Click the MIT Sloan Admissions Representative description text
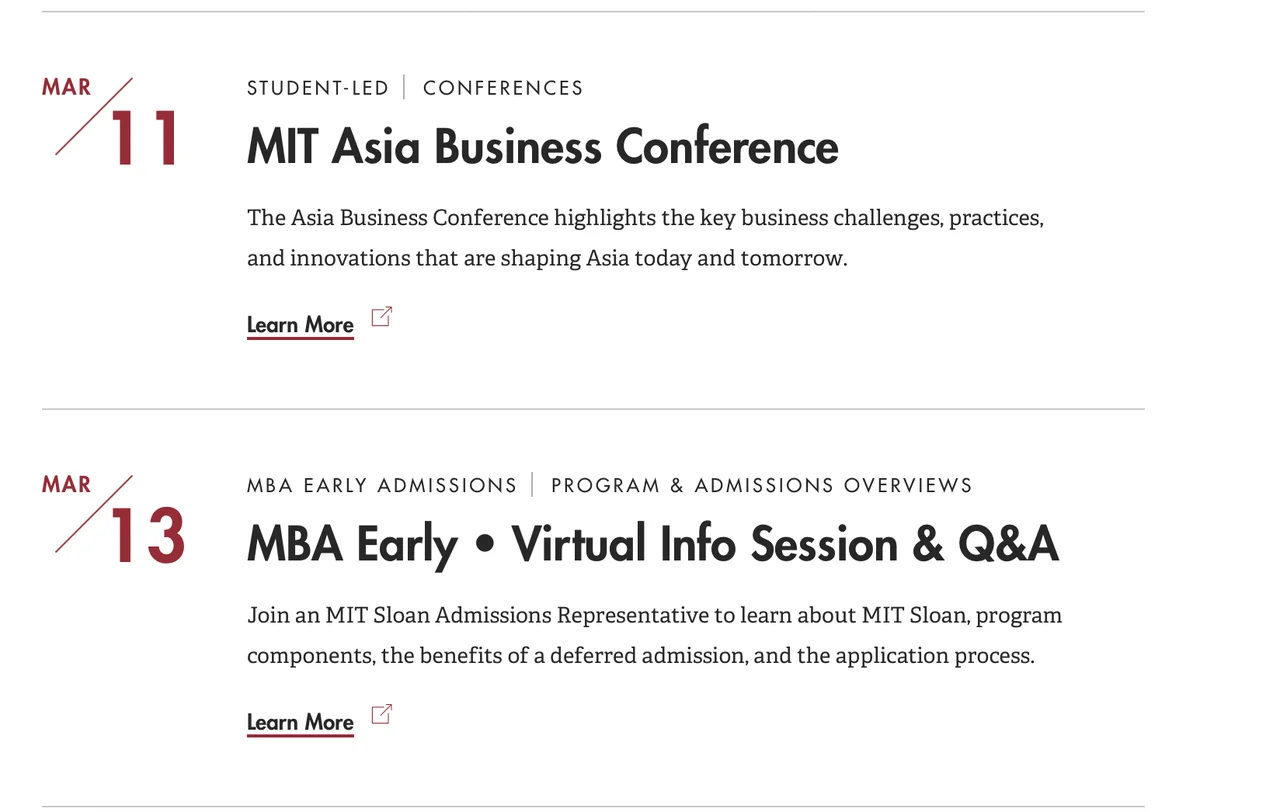Image resolution: width=1280 pixels, height=812 pixels. click(654, 635)
